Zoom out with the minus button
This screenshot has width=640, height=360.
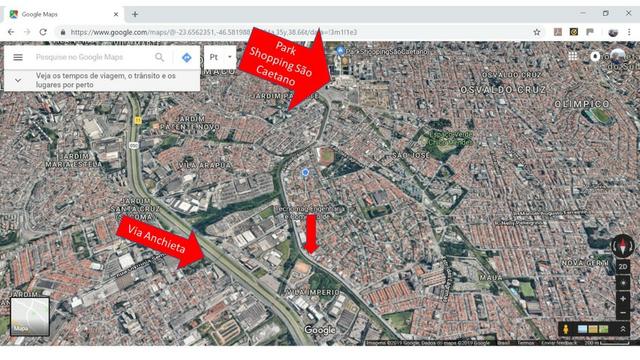[x=622, y=313]
